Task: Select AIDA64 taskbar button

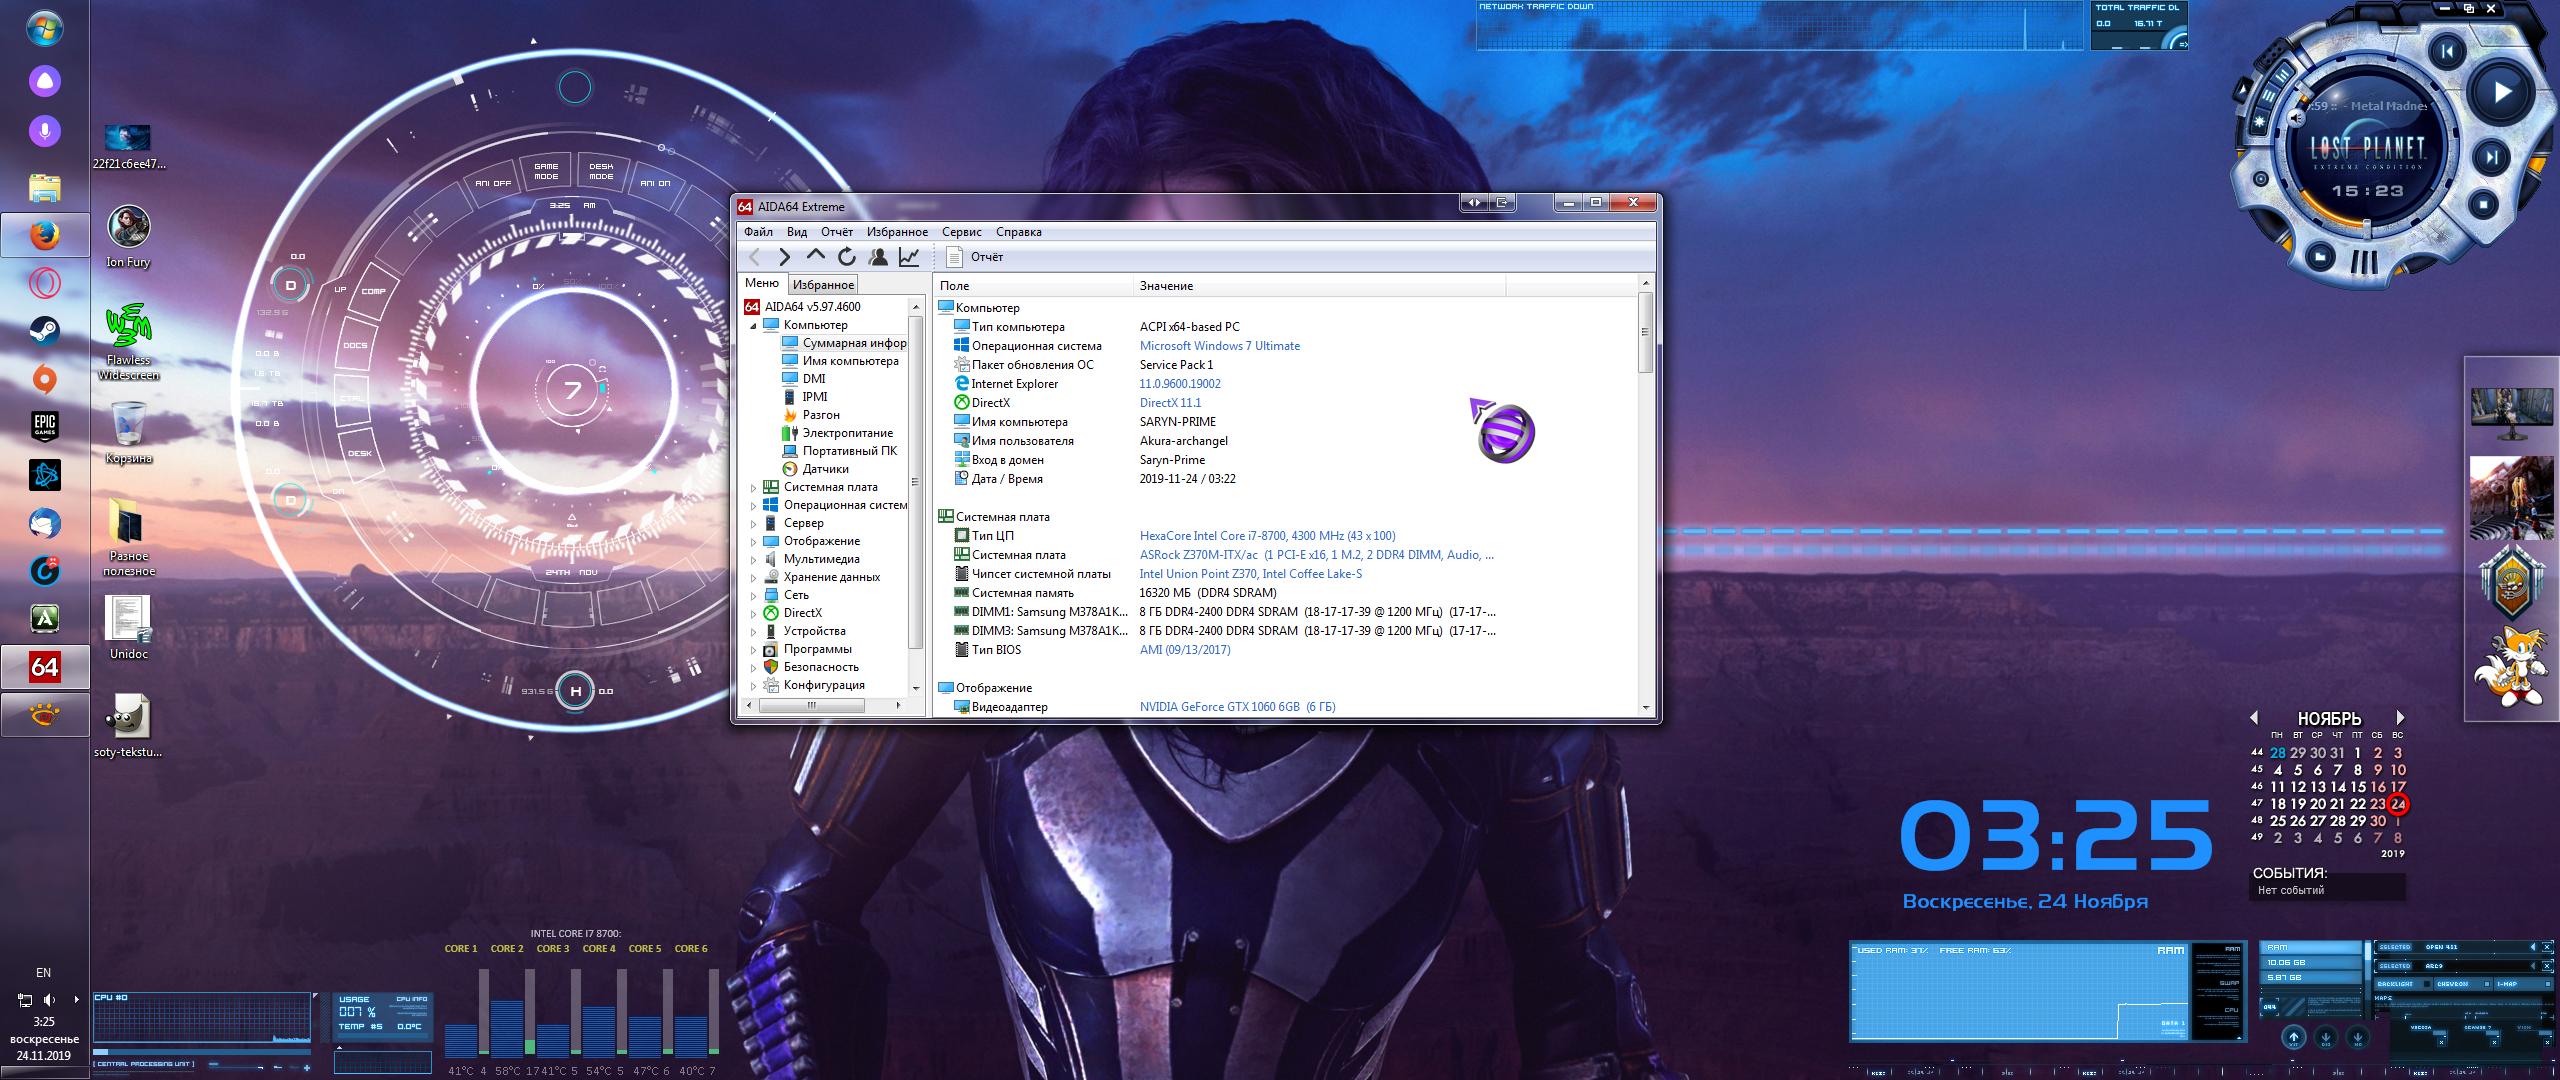Action: click(44, 667)
